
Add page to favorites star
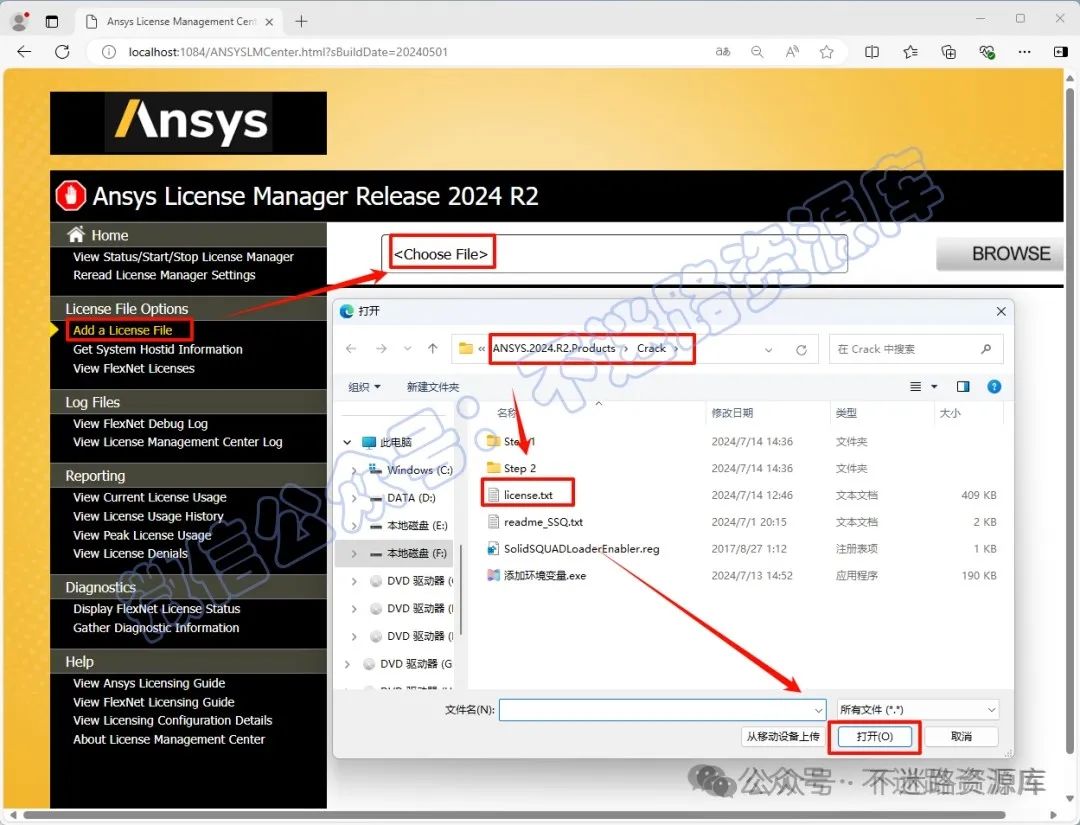pyautogui.click(x=827, y=52)
